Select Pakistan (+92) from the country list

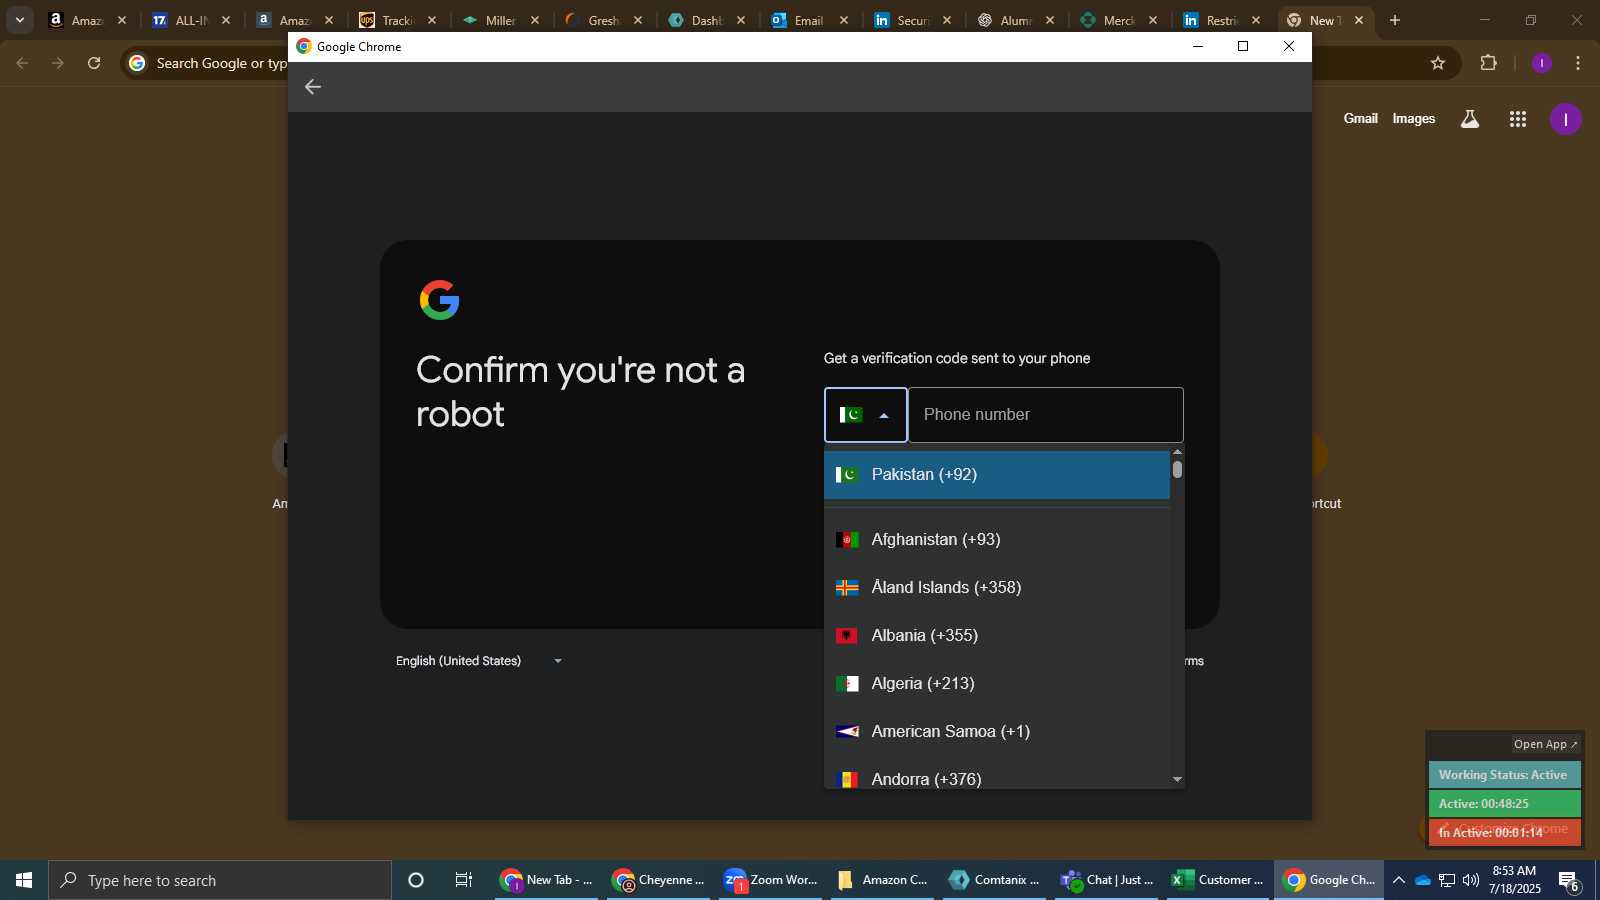click(997, 475)
